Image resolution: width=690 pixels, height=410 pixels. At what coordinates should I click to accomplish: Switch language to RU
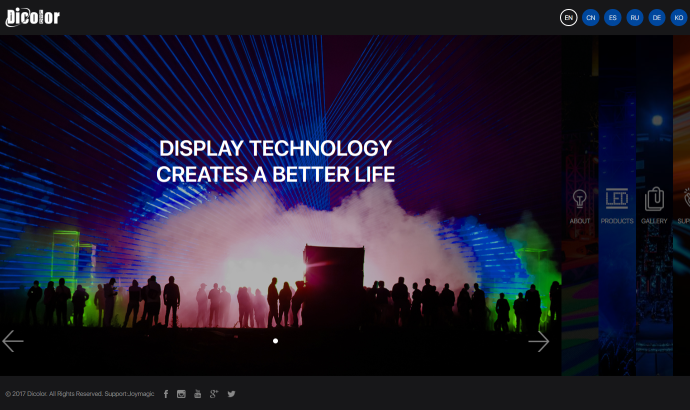635,18
